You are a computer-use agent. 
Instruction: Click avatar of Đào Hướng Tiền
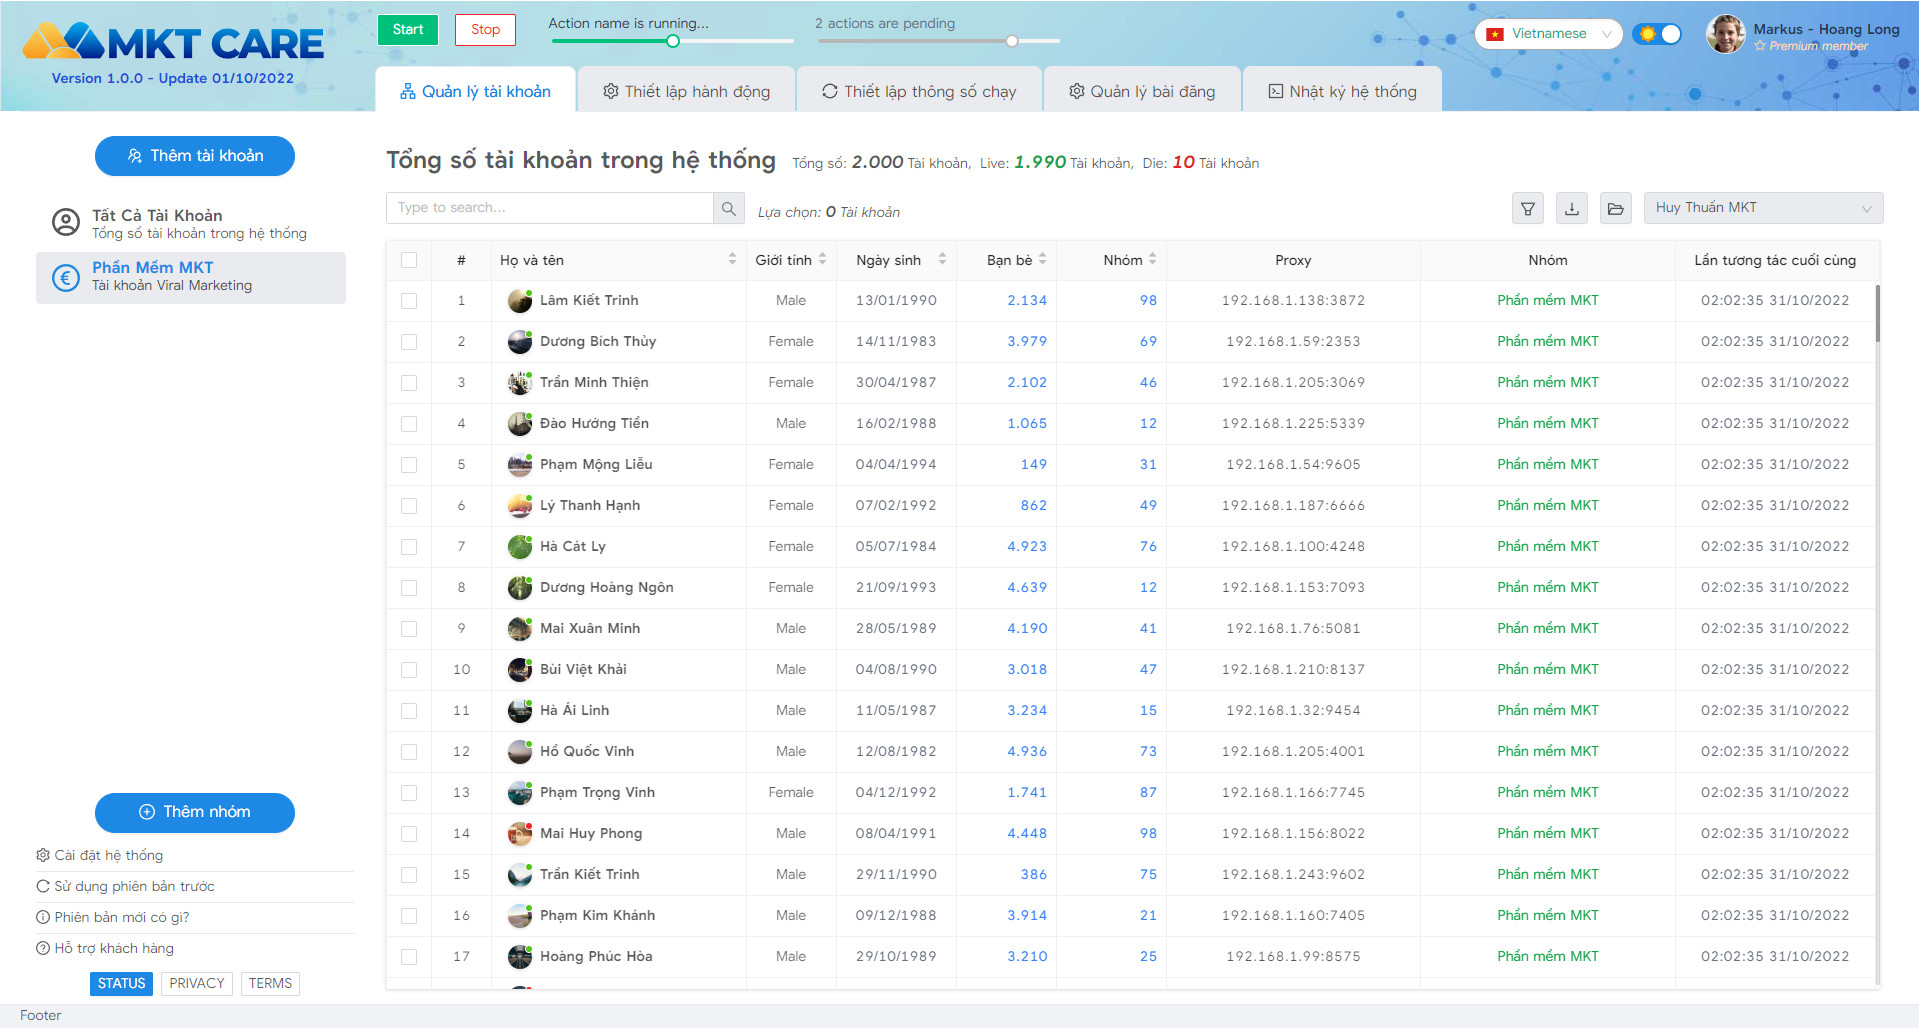tap(520, 423)
